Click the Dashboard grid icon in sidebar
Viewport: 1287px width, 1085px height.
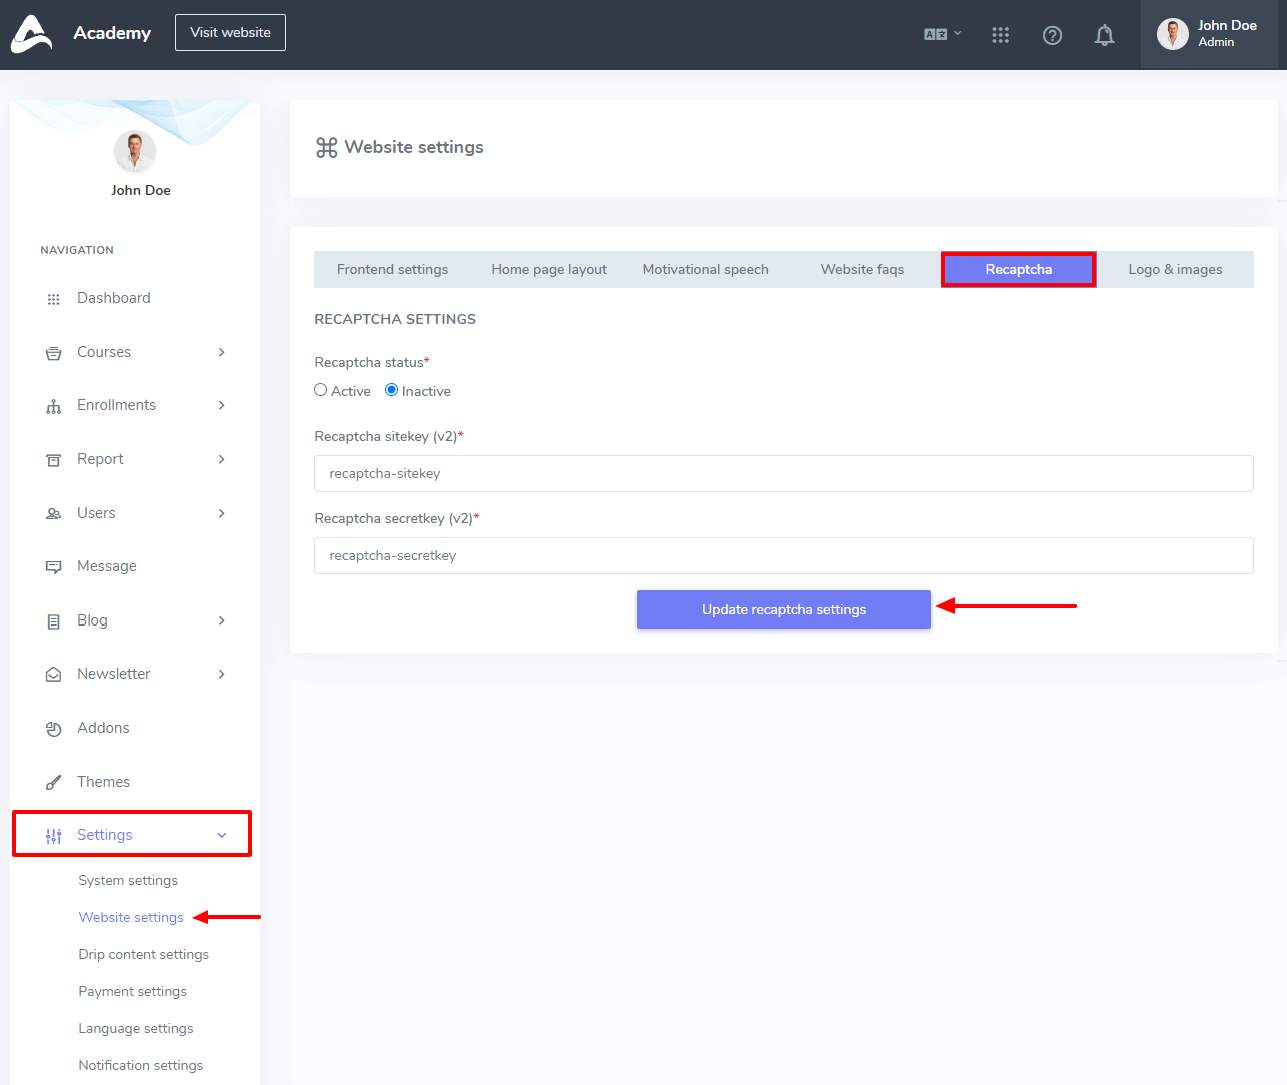tap(54, 299)
